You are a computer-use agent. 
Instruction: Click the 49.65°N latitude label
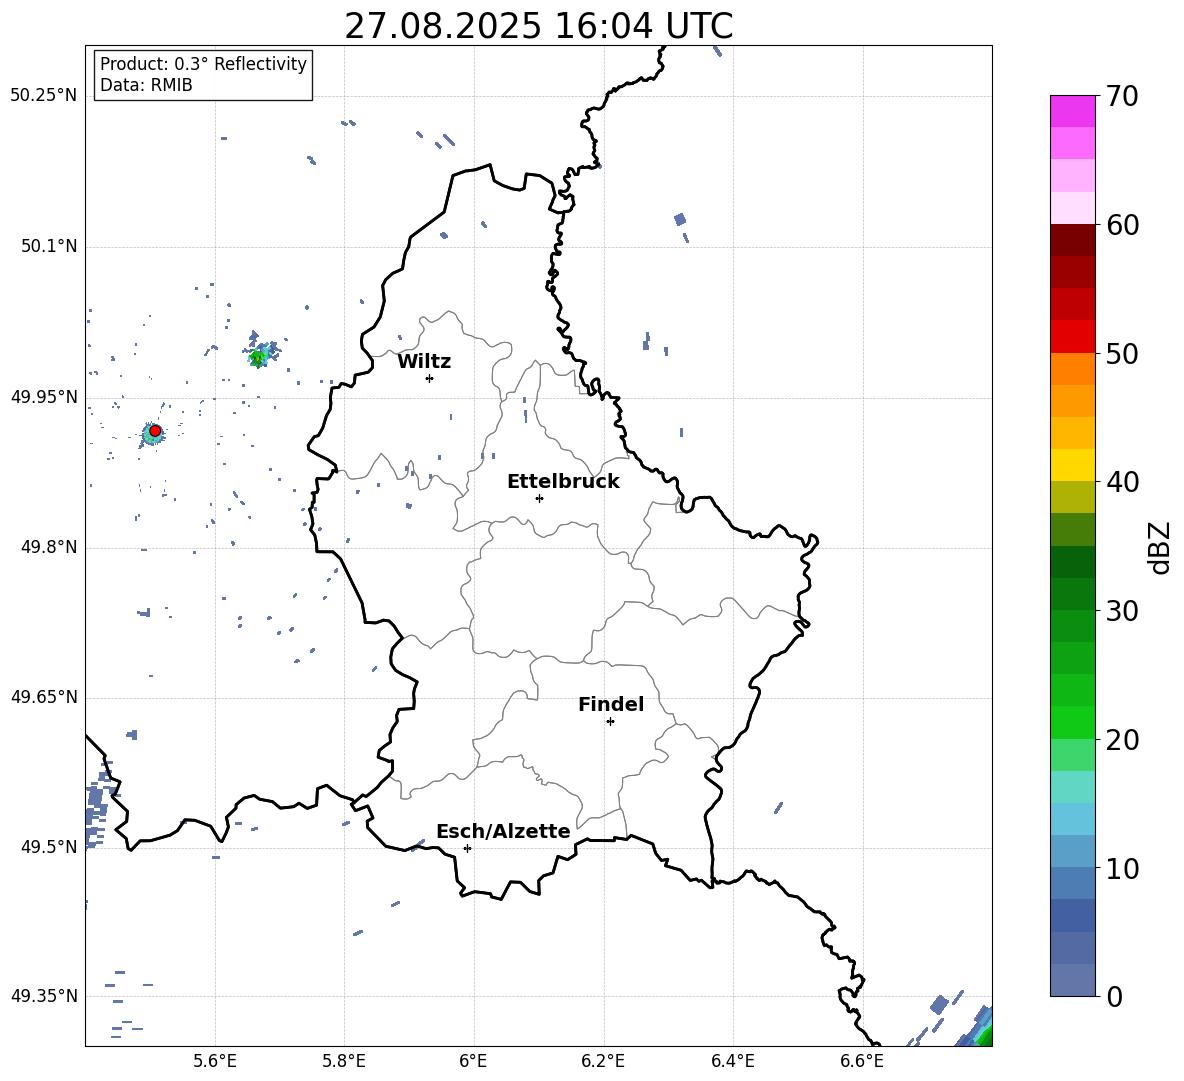coord(44,697)
